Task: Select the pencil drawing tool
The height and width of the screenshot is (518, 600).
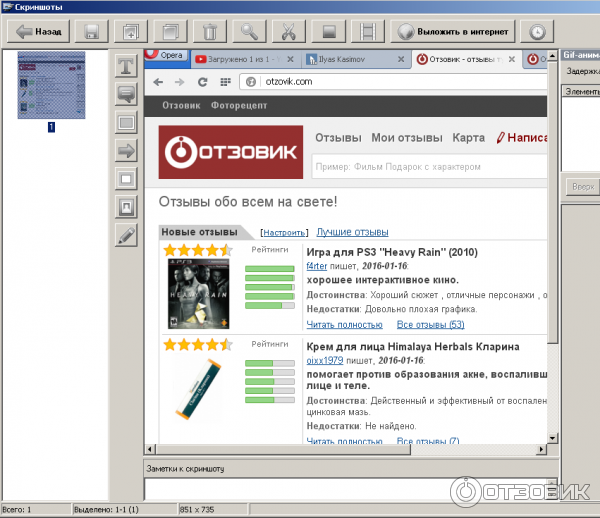Action: pos(126,235)
